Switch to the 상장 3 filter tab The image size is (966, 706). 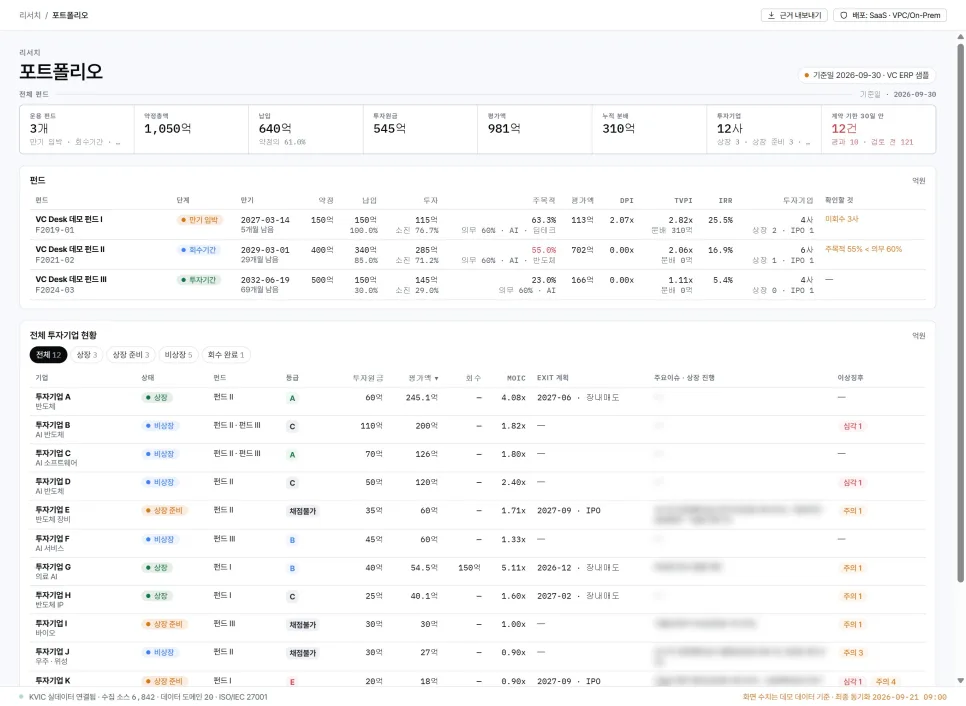click(x=87, y=355)
